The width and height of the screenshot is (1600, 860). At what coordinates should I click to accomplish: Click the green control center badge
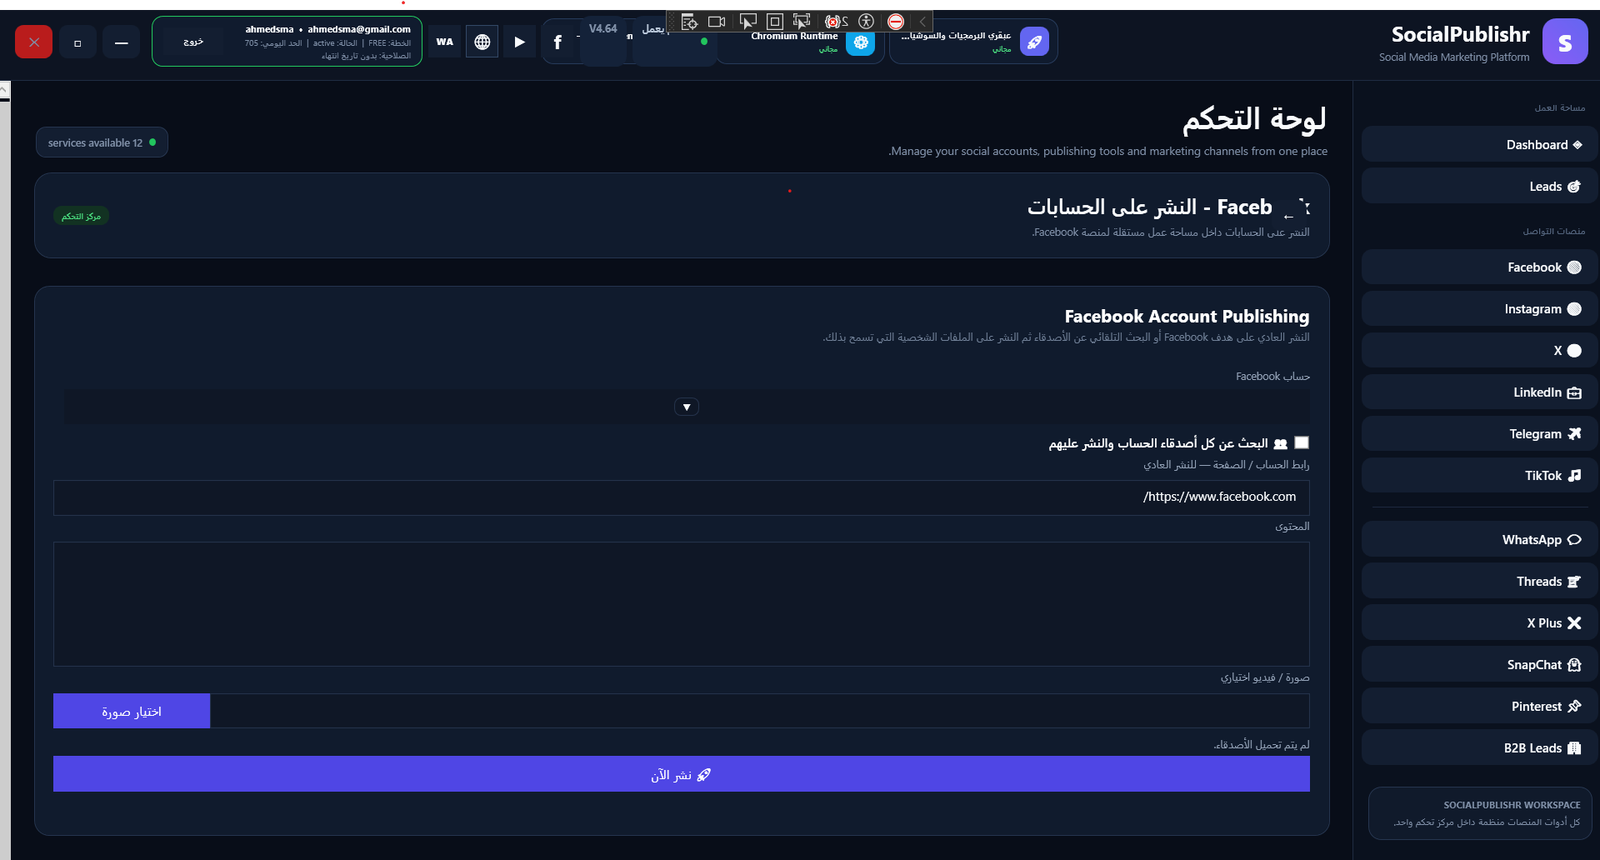point(81,216)
